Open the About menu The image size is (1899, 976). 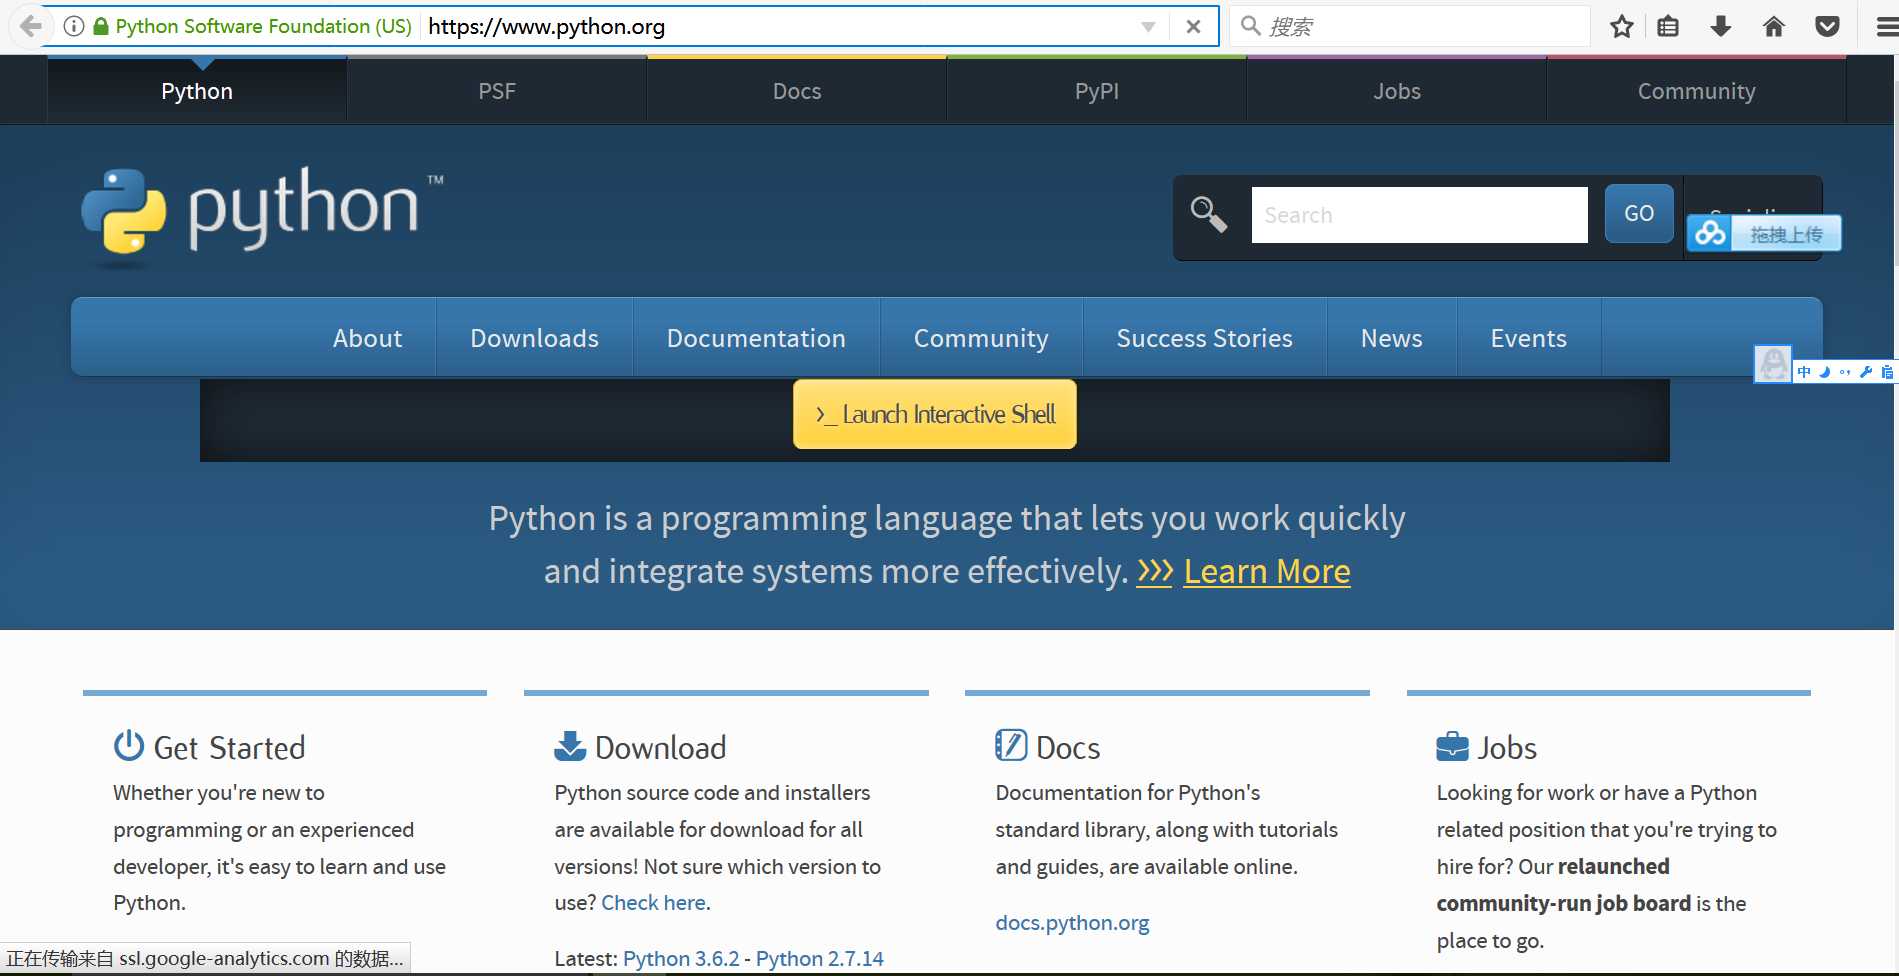368,338
